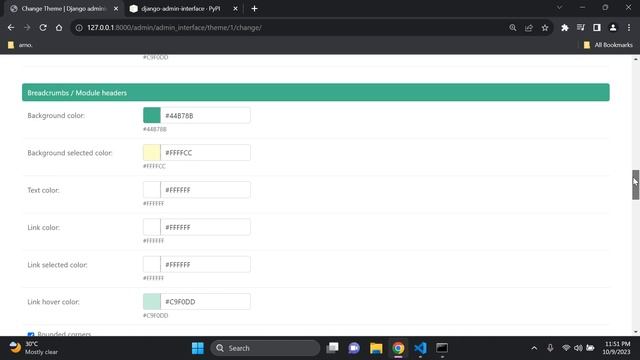The height and width of the screenshot is (360, 640).
Task: Open the media control icon
Action: [581, 28]
